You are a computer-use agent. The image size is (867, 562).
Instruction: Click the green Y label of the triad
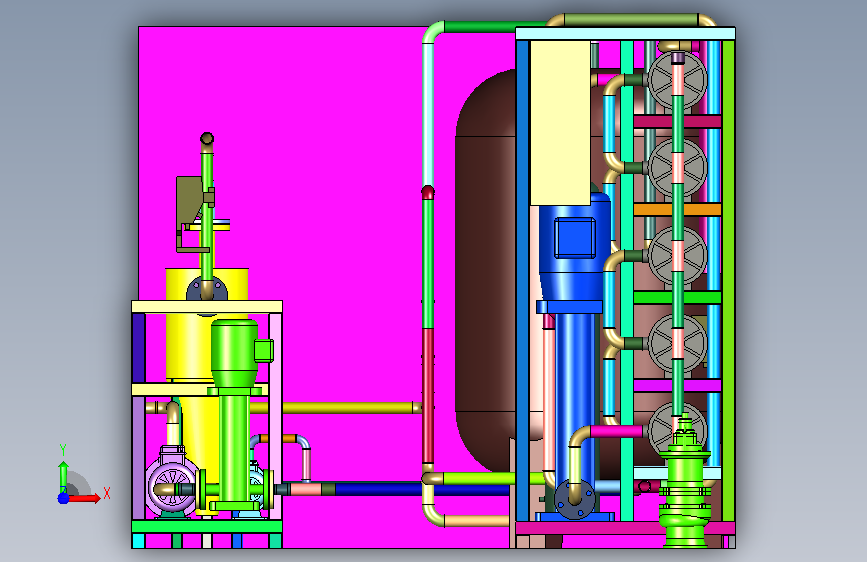pyautogui.click(x=63, y=450)
